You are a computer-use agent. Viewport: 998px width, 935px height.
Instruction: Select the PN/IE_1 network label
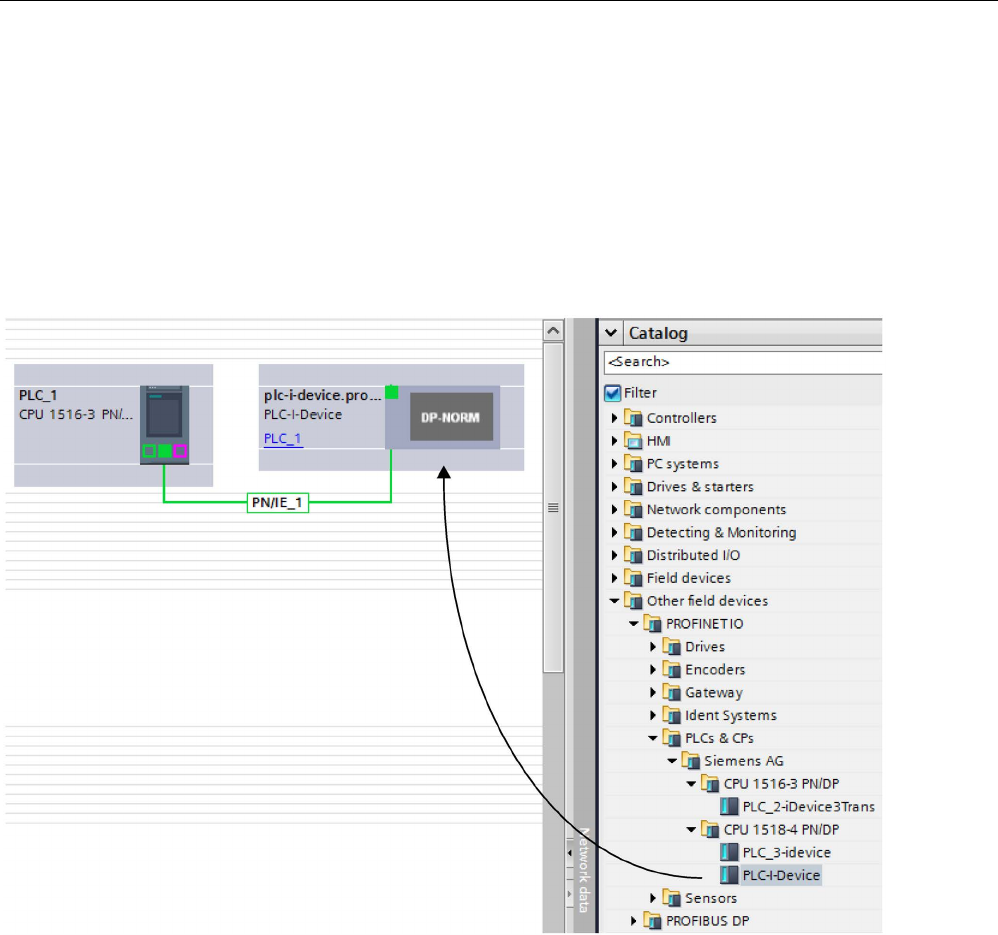[278, 503]
